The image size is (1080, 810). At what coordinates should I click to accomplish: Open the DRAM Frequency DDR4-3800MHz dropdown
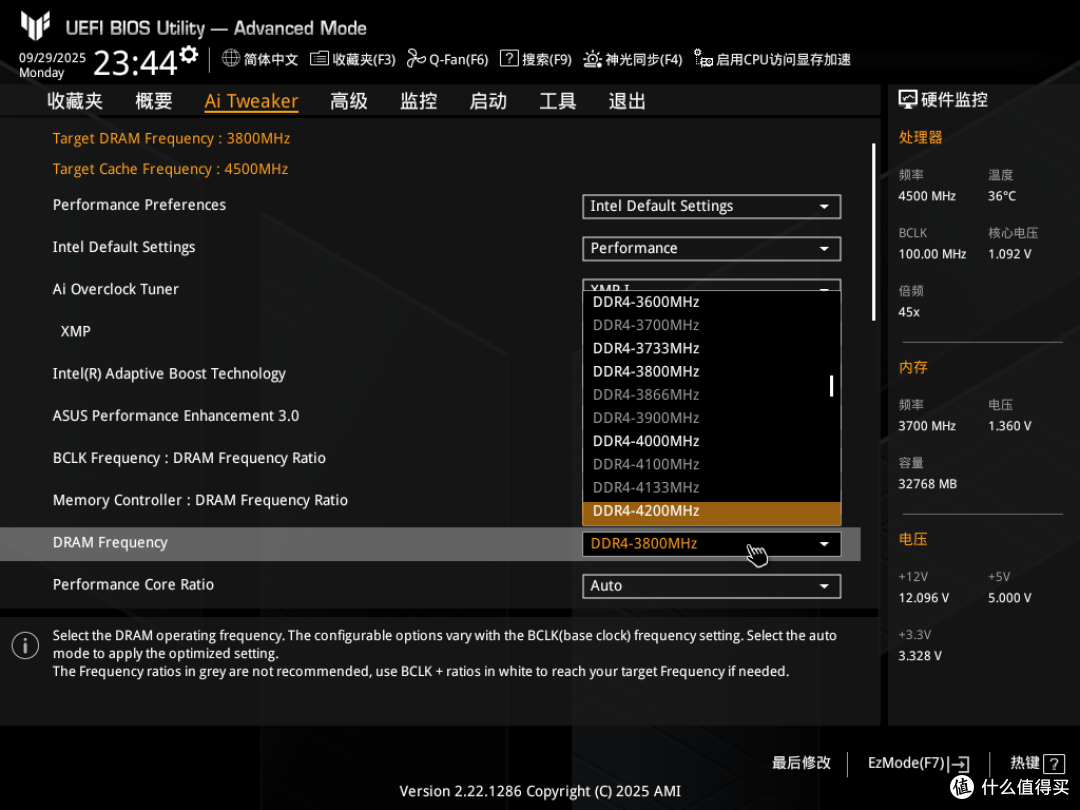[712, 544]
